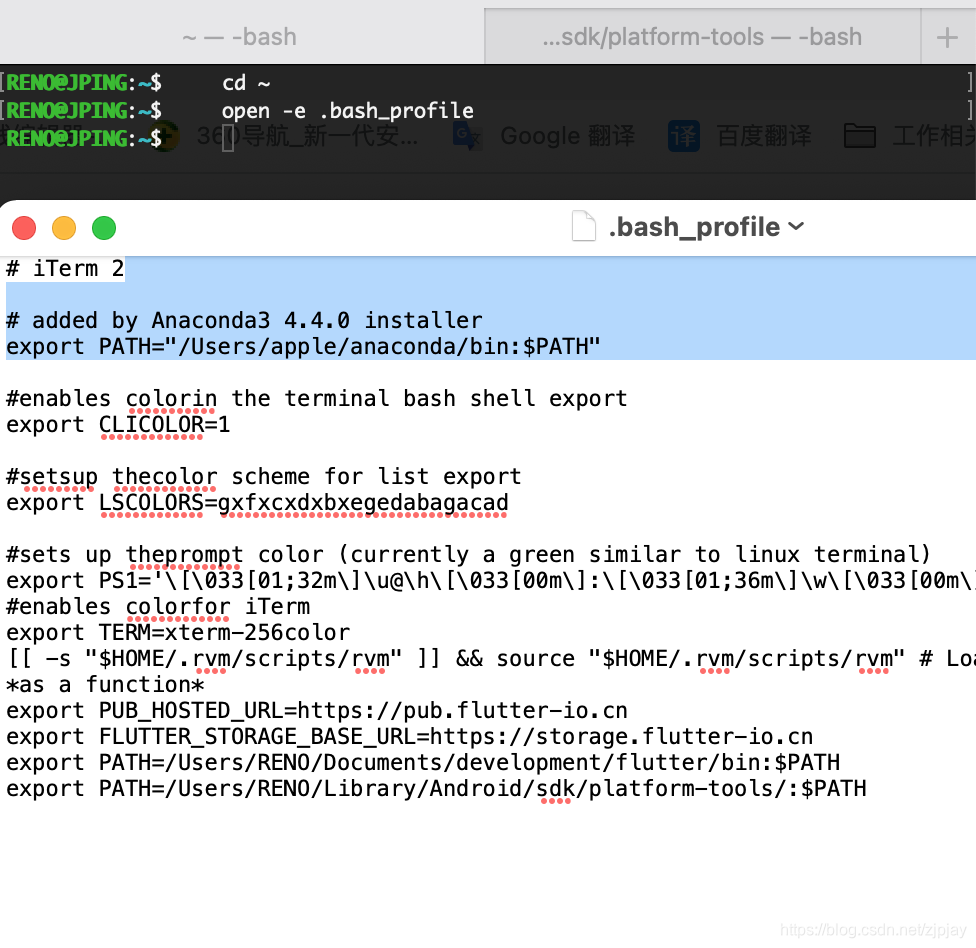
Task: Click the 'export TERM=xterm-256color' line
Action: click(178, 632)
